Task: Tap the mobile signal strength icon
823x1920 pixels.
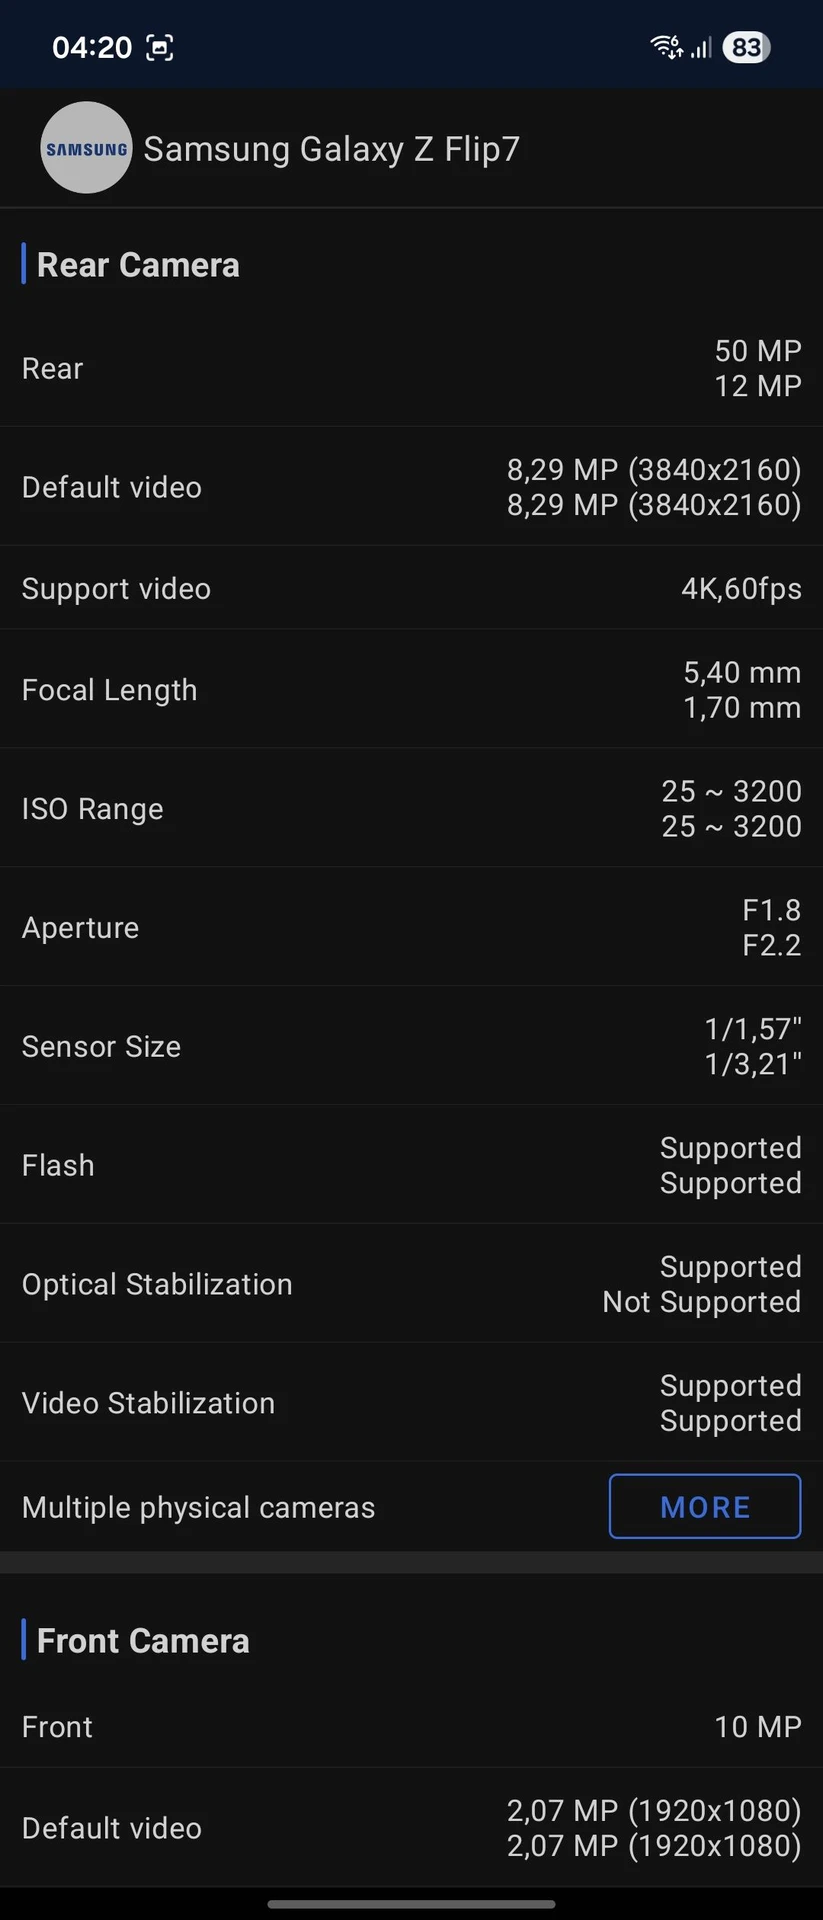Action: pos(701,47)
